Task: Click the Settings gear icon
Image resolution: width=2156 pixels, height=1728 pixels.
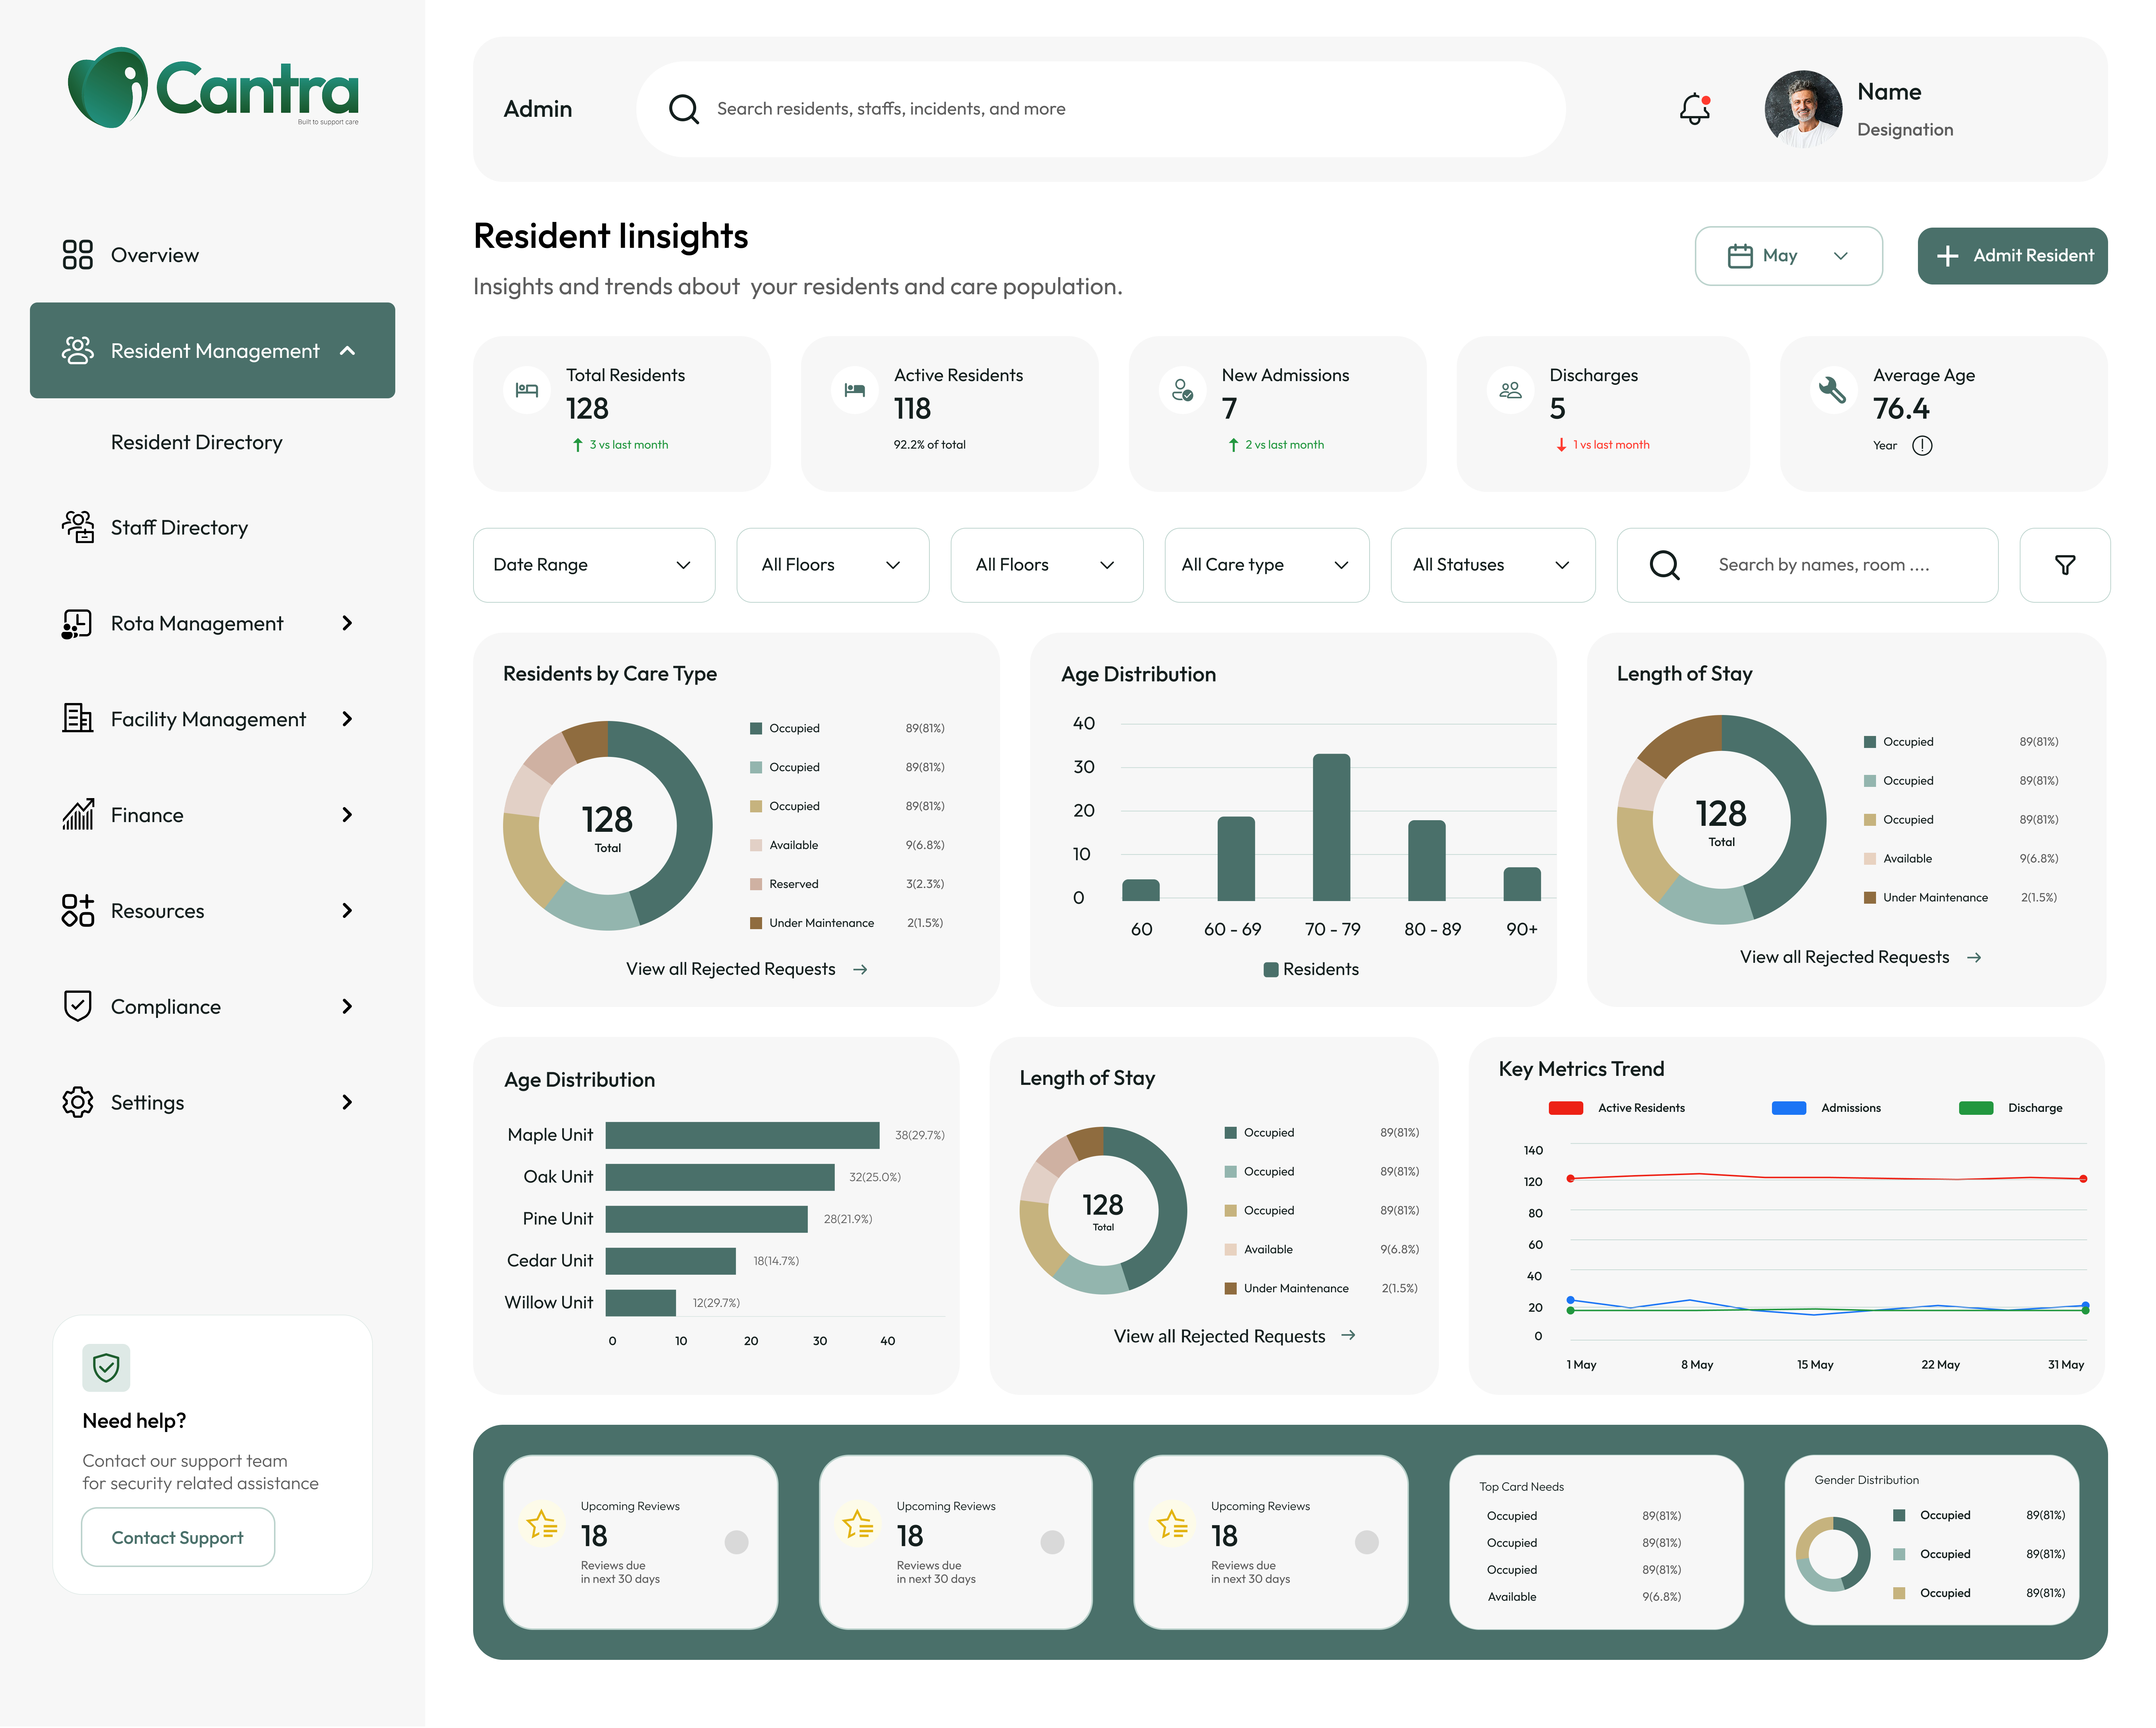Action: pos(77,1102)
